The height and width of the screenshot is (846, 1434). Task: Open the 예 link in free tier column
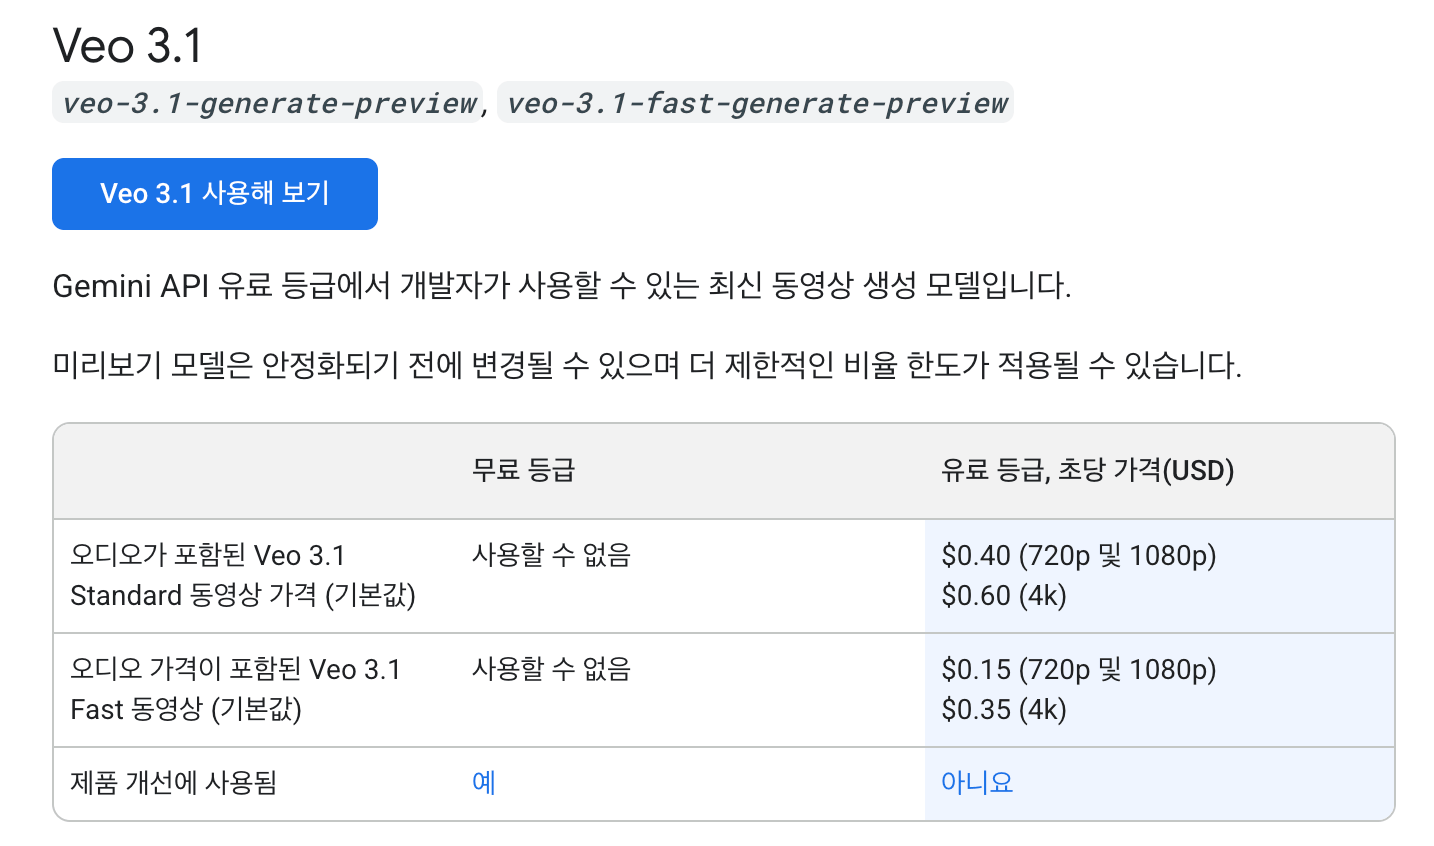pyautogui.click(x=484, y=782)
